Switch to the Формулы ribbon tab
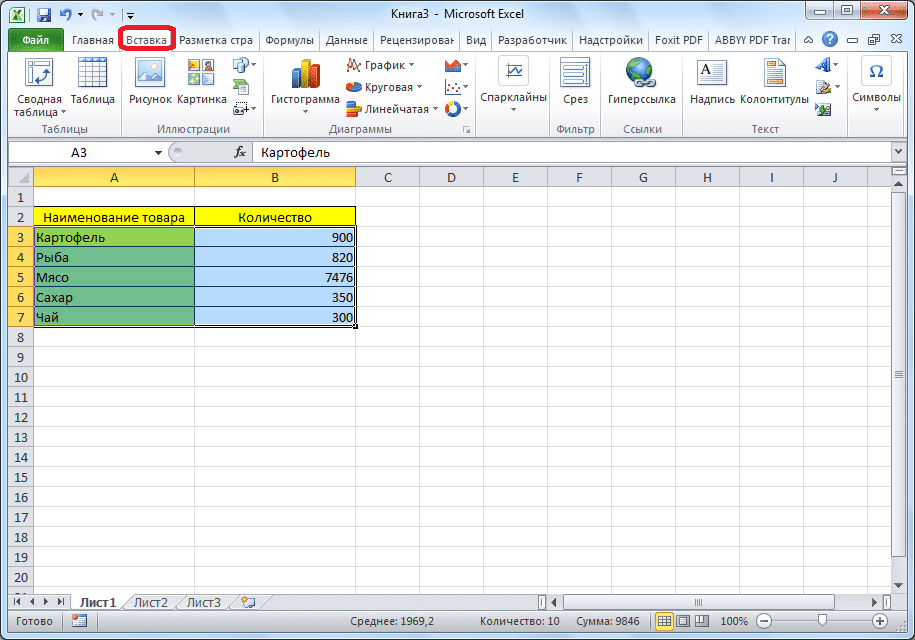Image resolution: width=915 pixels, height=640 pixels. [289, 40]
